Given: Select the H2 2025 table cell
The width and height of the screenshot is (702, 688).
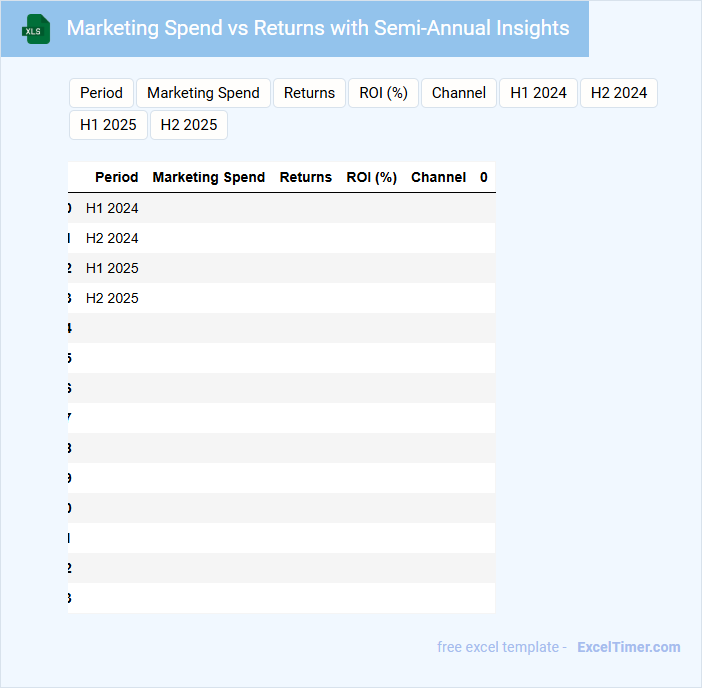Looking at the screenshot, I should pos(112,298).
